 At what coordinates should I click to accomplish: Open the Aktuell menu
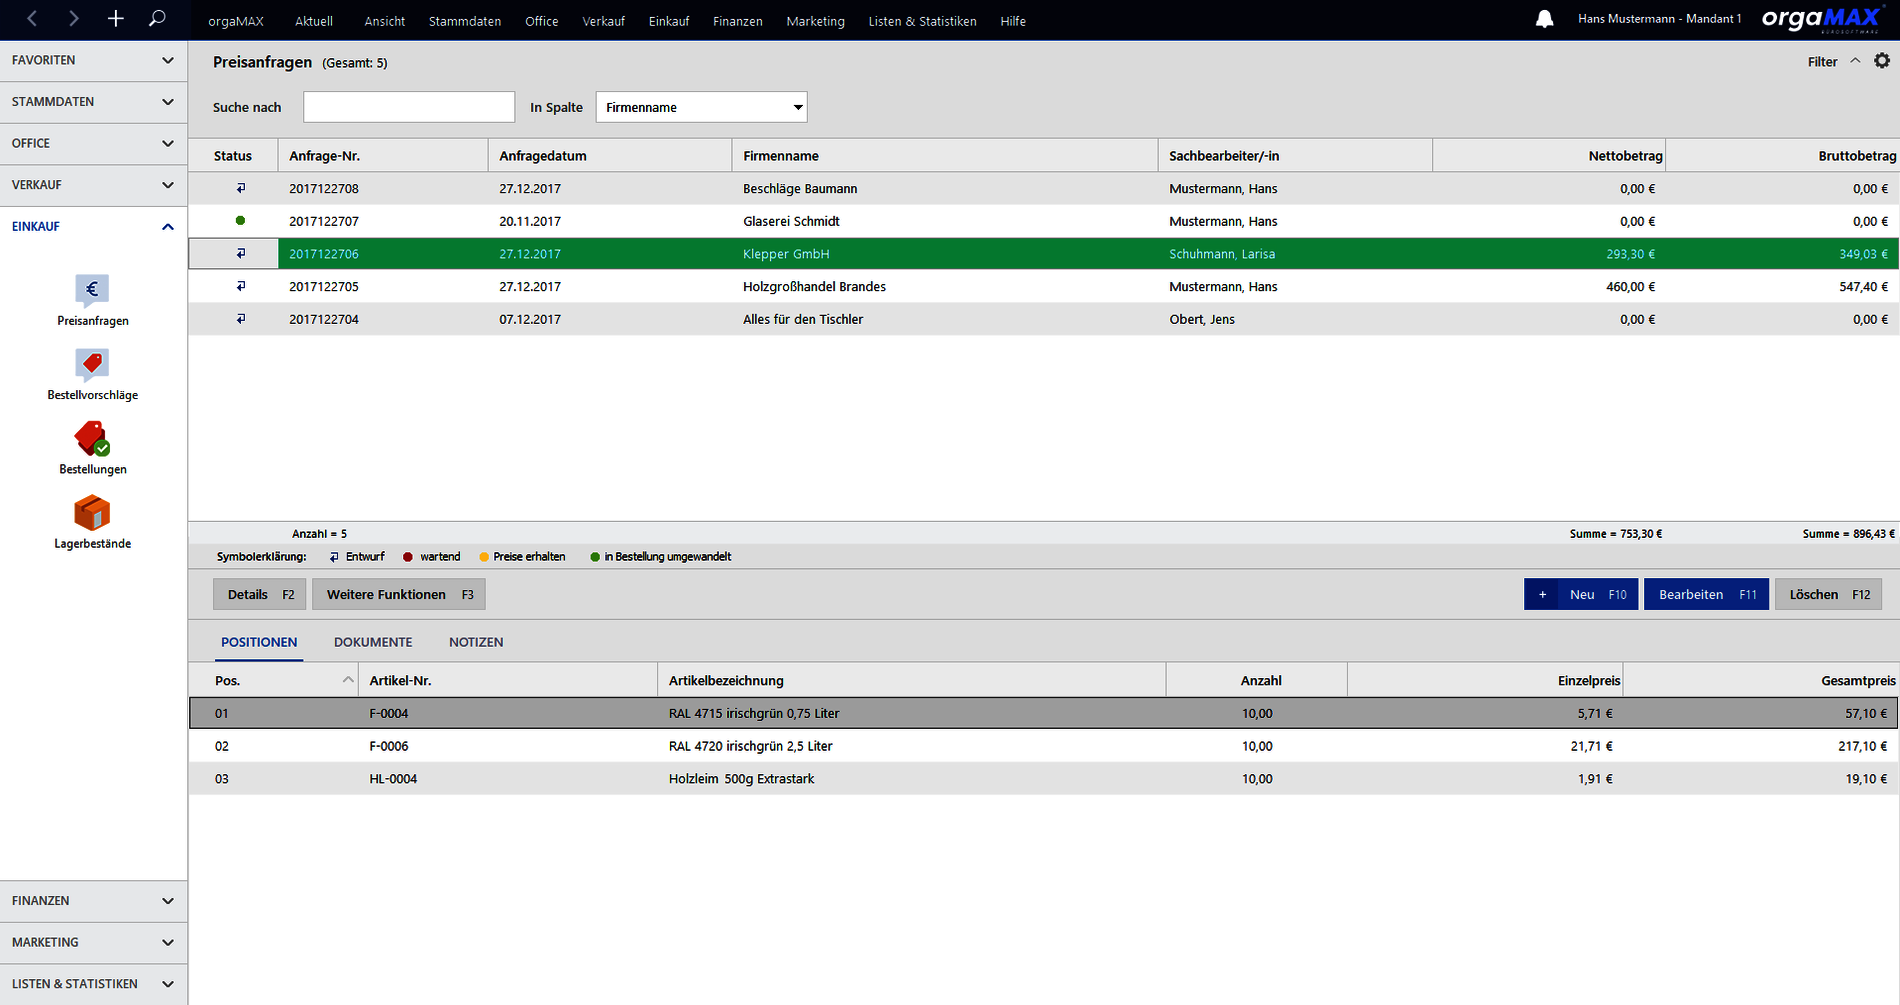click(314, 21)
